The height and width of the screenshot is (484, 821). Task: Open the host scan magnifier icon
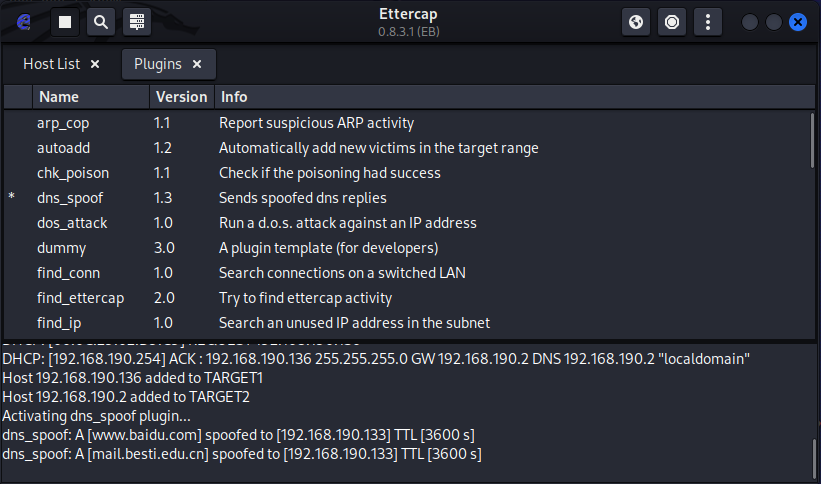point(100,21)
